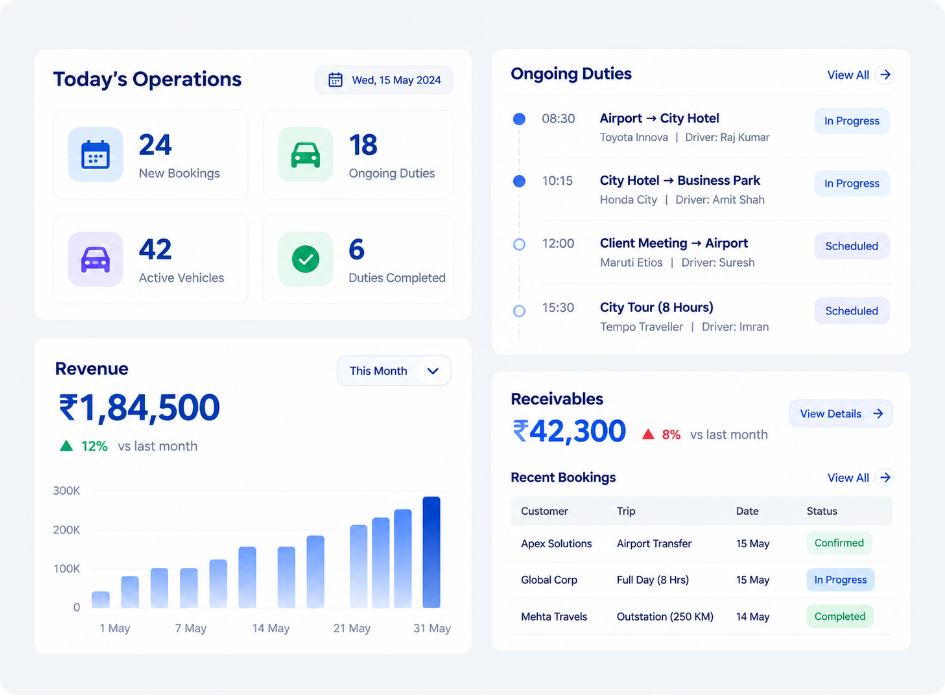Click the New Bookings calendar icon

pos(95,154)
